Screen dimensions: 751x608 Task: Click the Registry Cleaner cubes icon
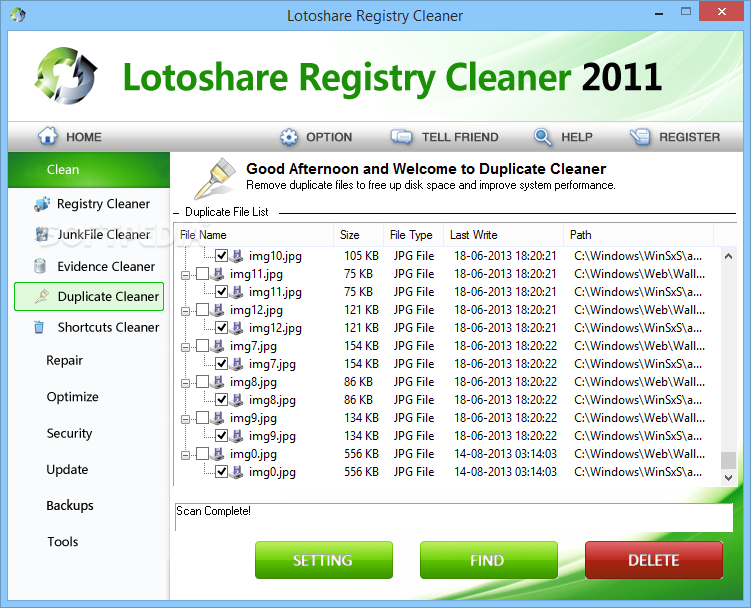click(42, 204)
